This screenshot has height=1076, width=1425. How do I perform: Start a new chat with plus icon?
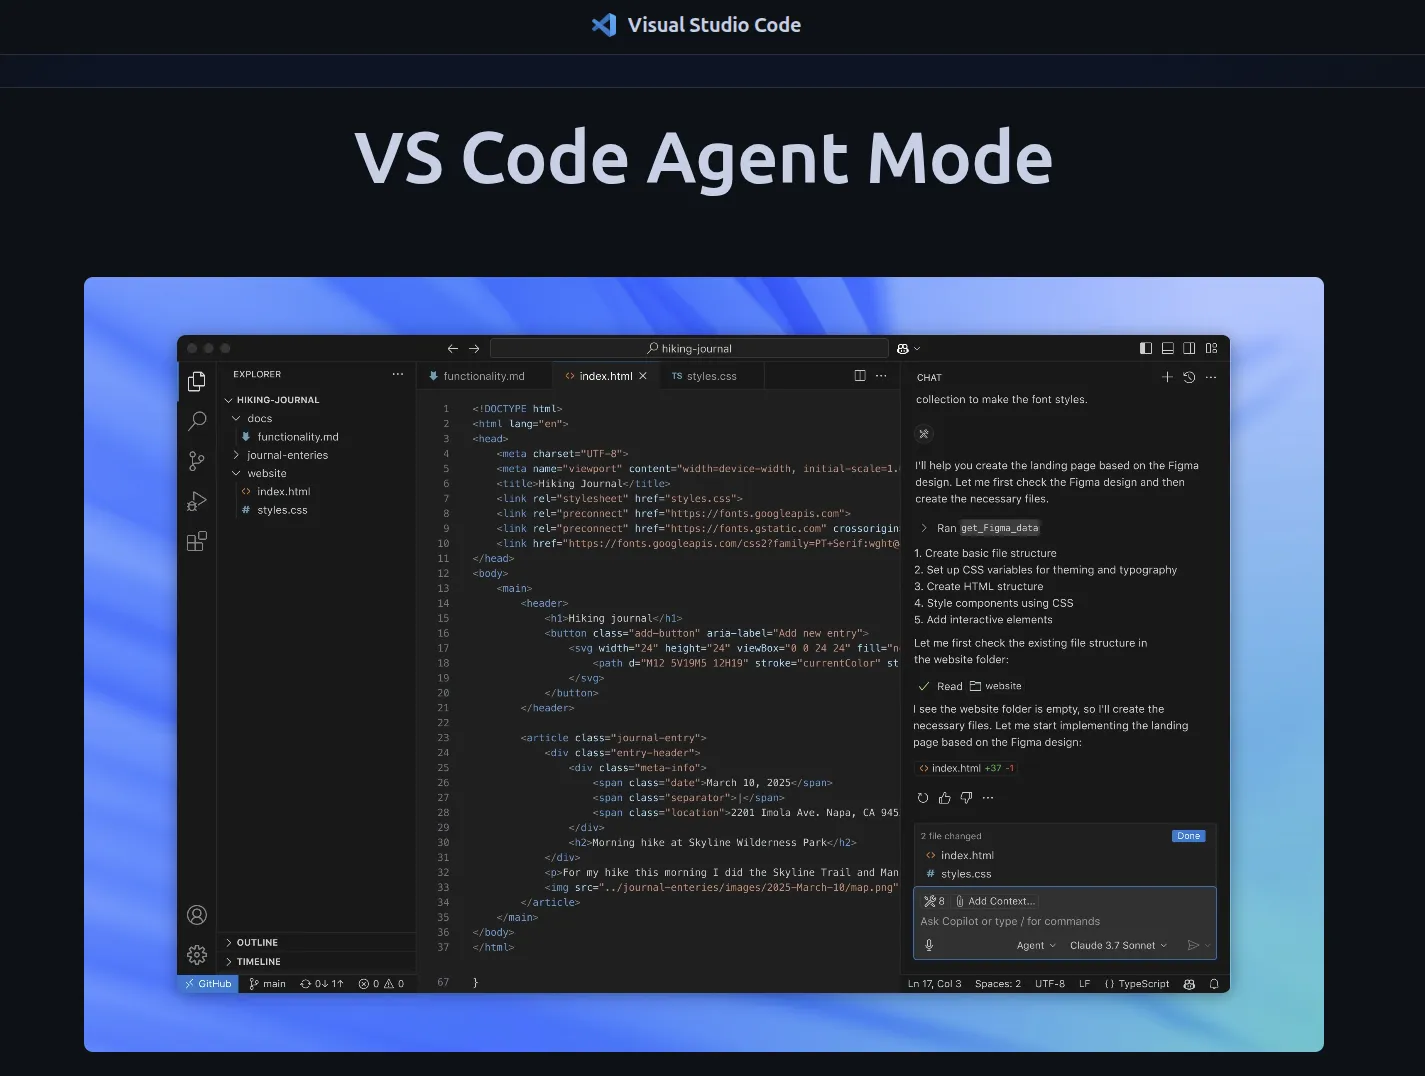point(1167,377)
